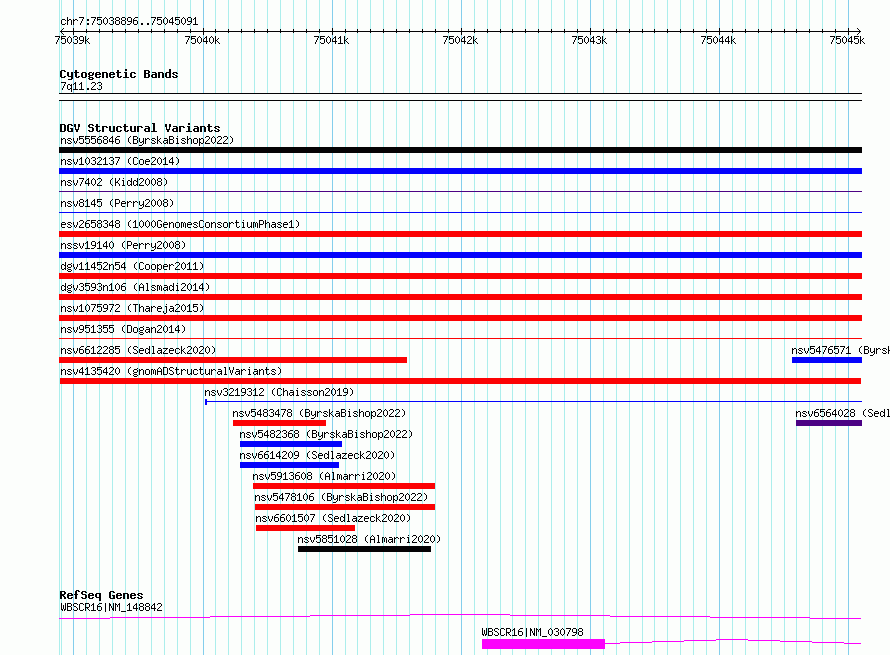Click the red esv2658348 variant bar
Viewport: 890px width, 655px height.
tap(460, 234)
